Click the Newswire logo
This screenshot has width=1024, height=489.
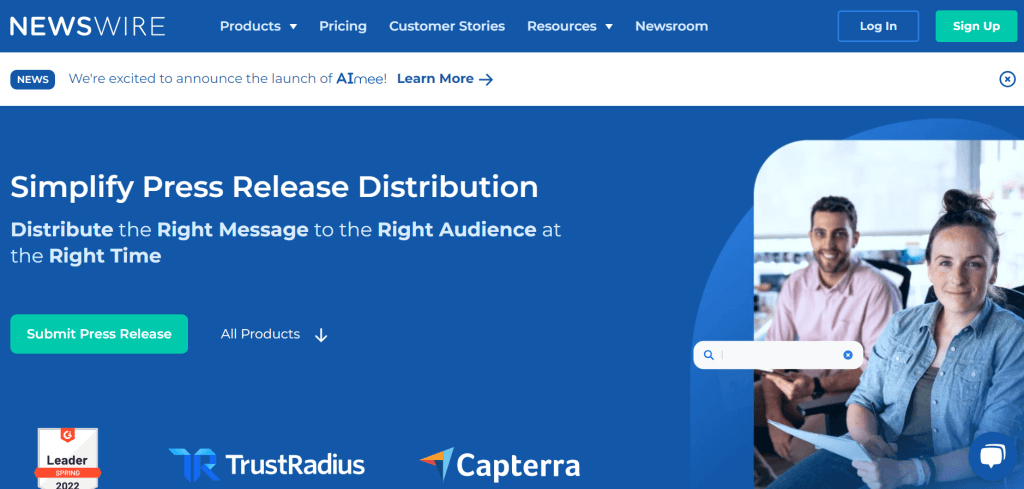[87, 26]
